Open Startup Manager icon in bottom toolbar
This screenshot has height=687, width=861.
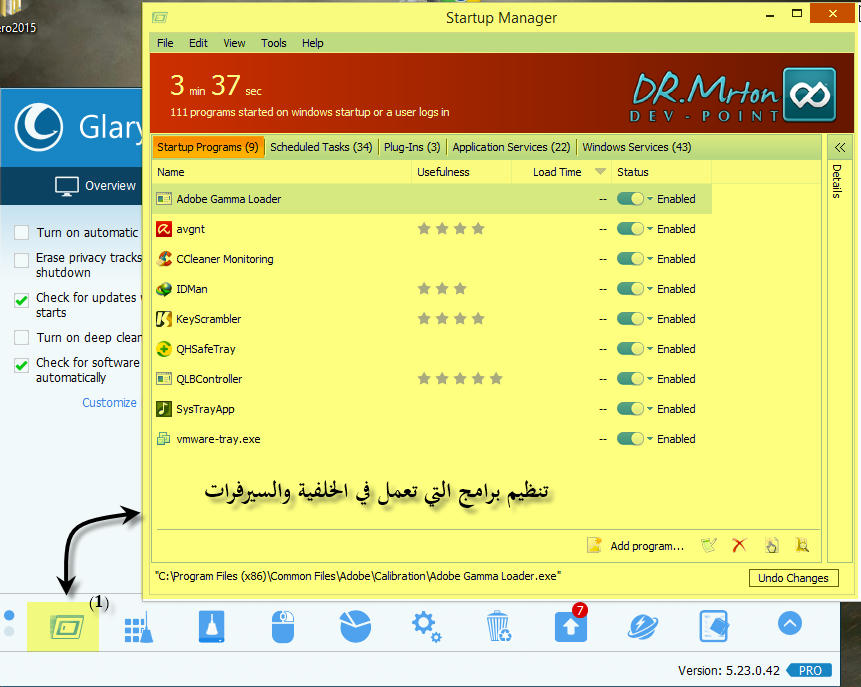62,627
